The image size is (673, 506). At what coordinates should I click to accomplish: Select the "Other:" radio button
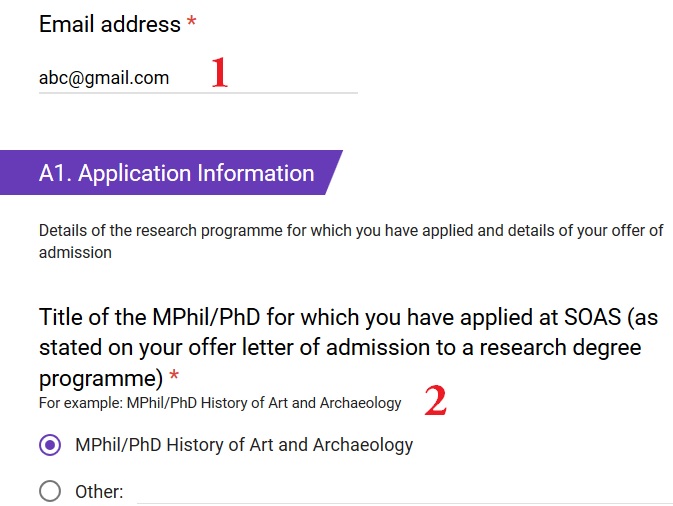tap(50, 491)
